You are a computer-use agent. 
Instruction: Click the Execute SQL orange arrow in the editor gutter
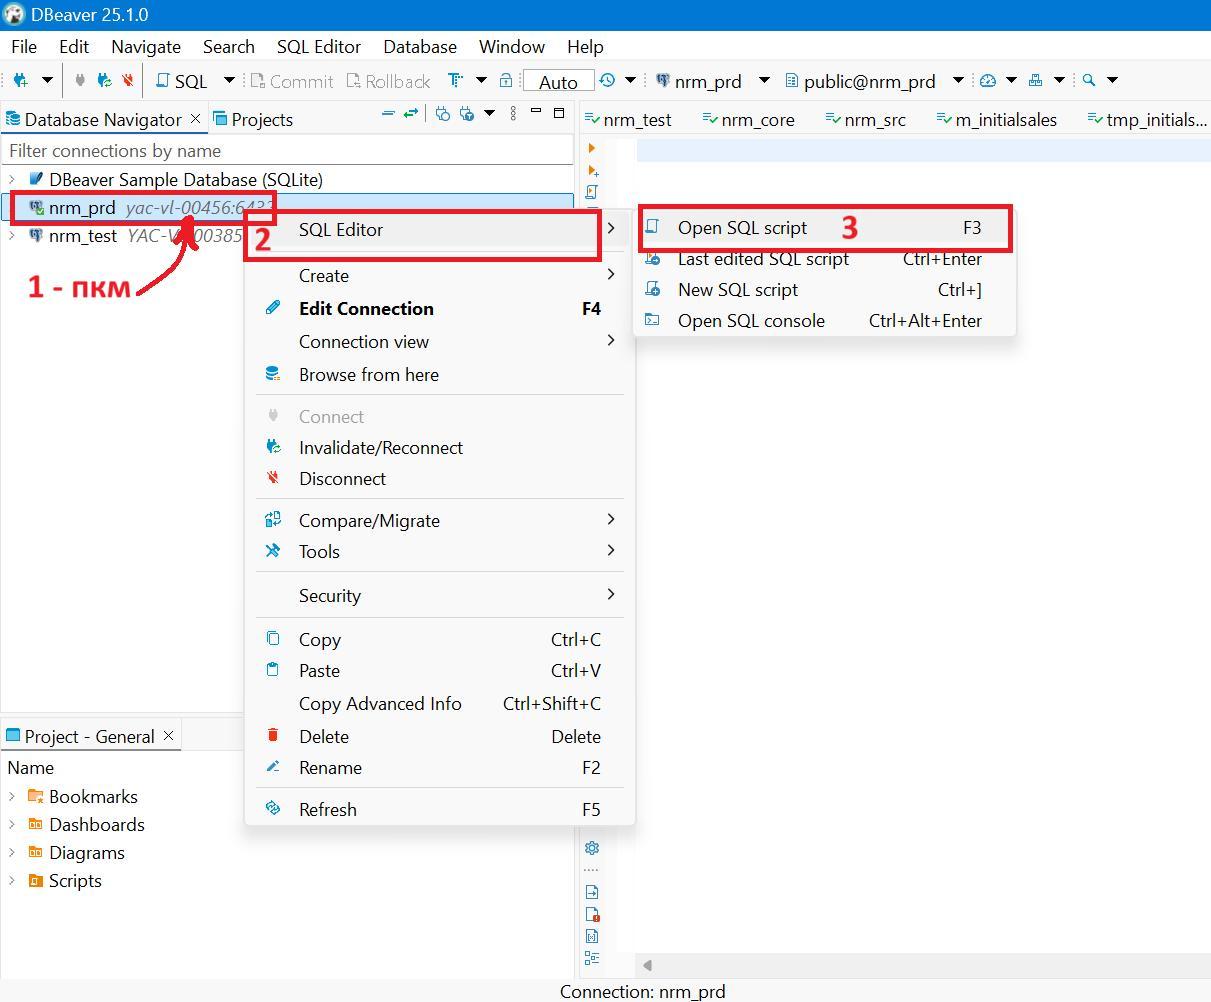click(x=592, y=149)
